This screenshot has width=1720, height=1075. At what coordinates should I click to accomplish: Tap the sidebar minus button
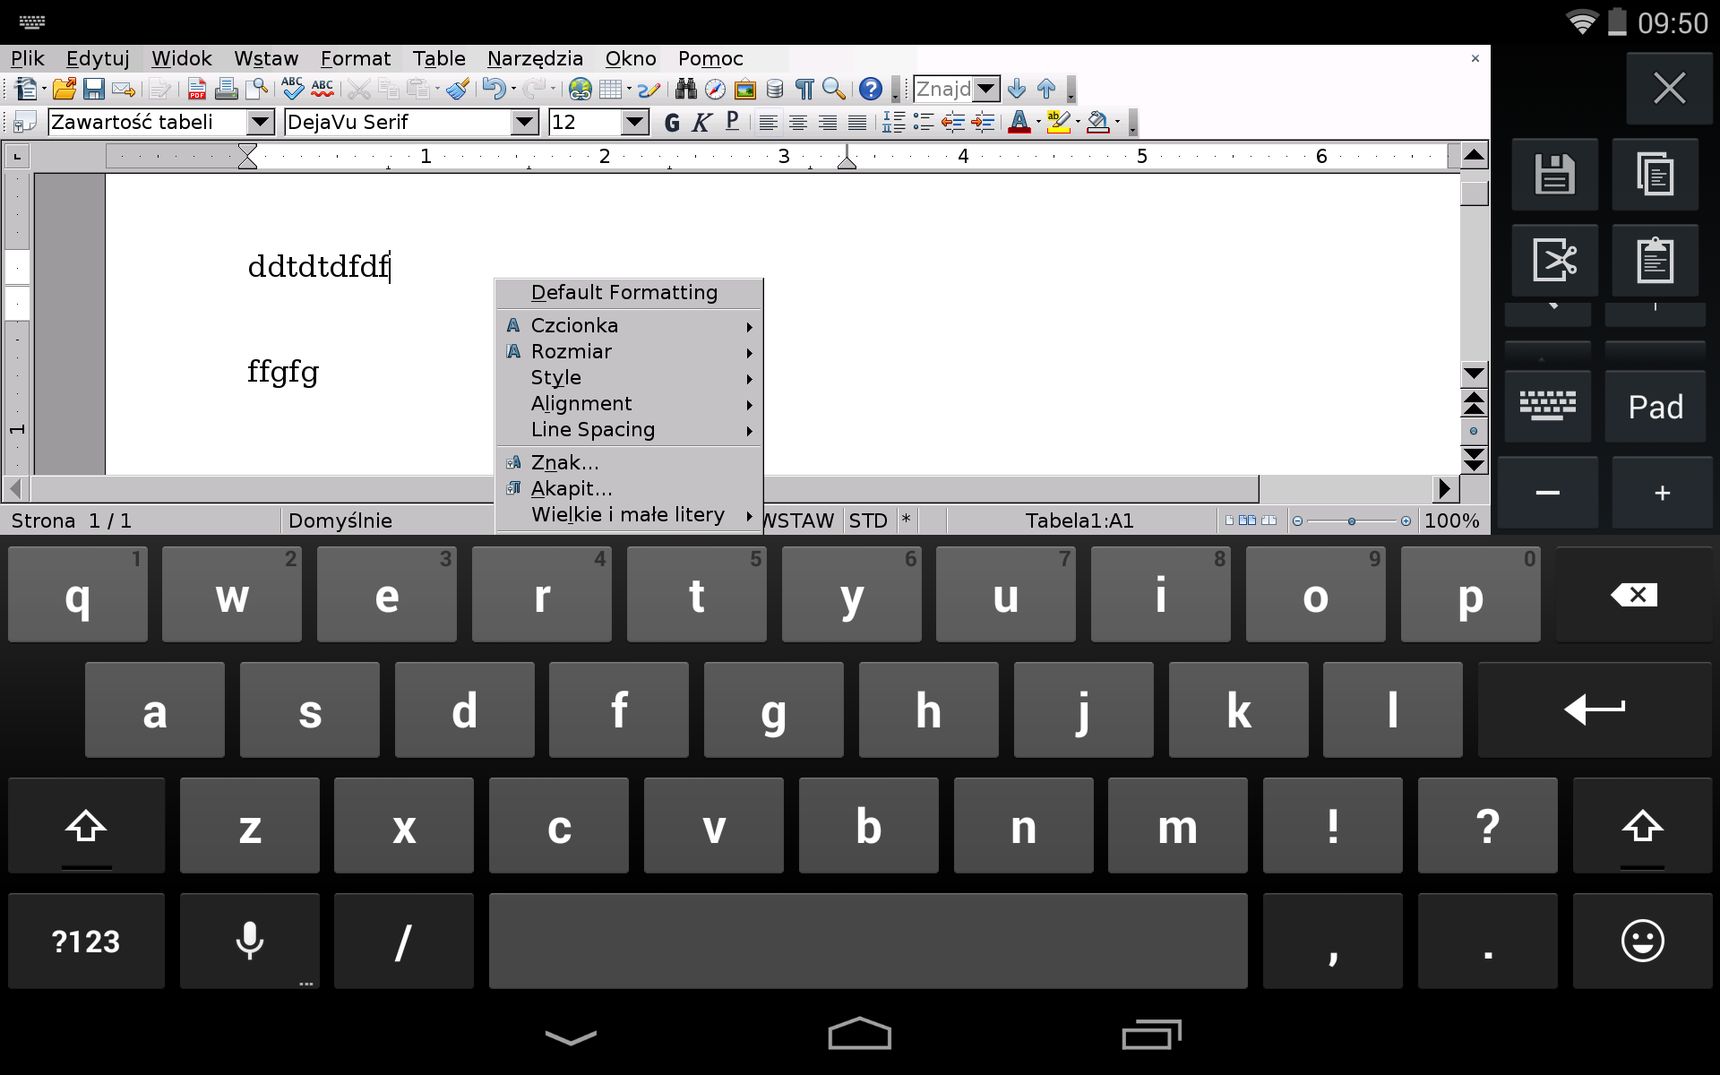click(x=1547, y=493)
